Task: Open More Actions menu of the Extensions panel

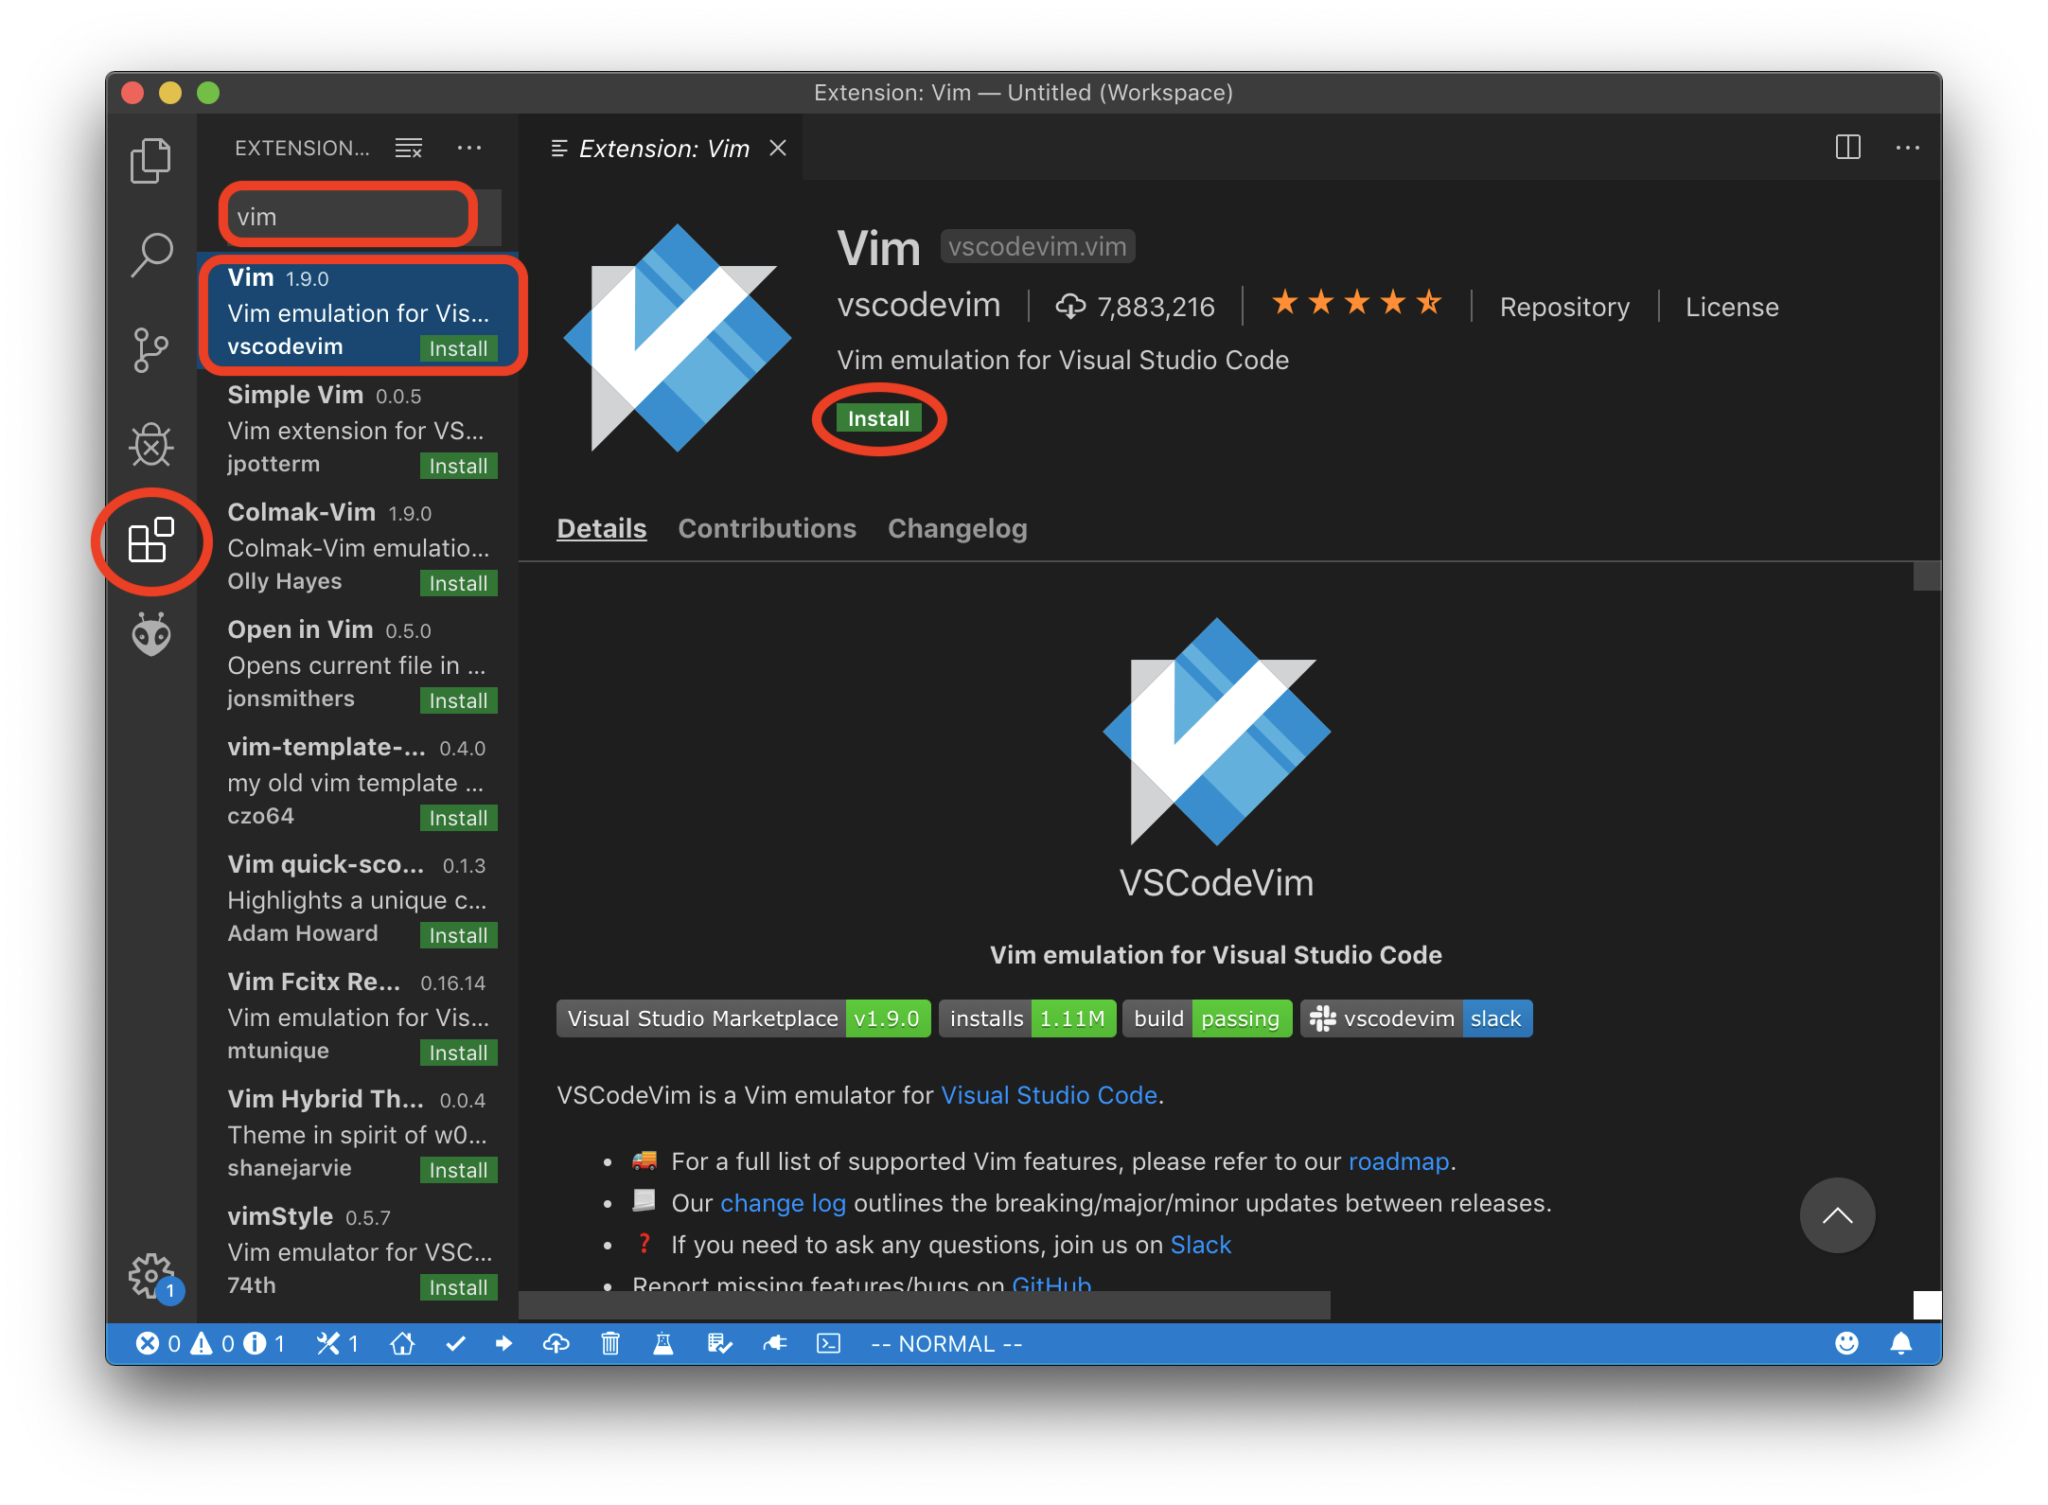Action: (x=469, y=147)
